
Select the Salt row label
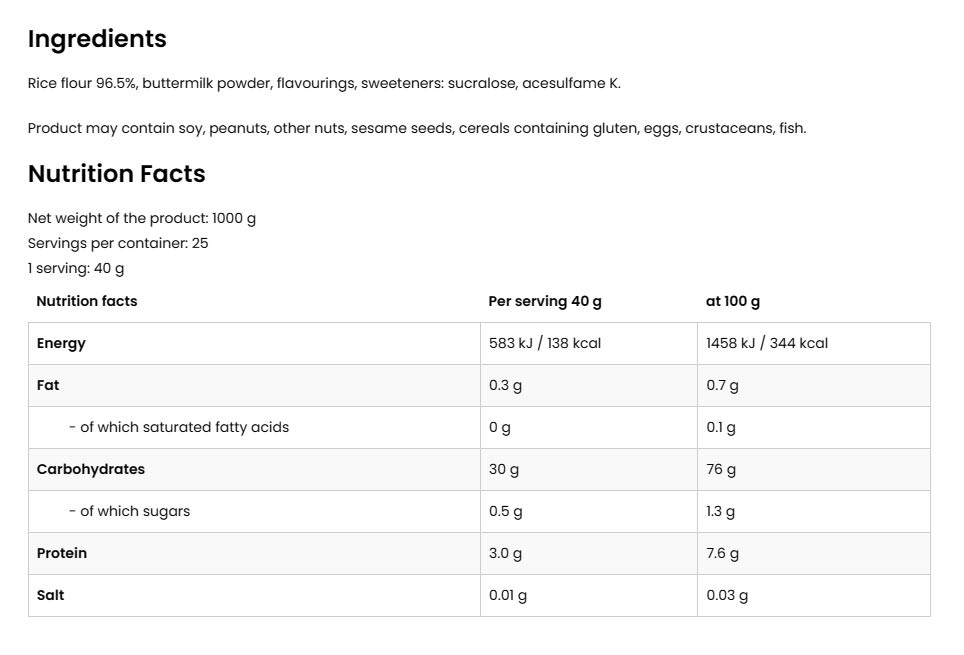(50, 595)
